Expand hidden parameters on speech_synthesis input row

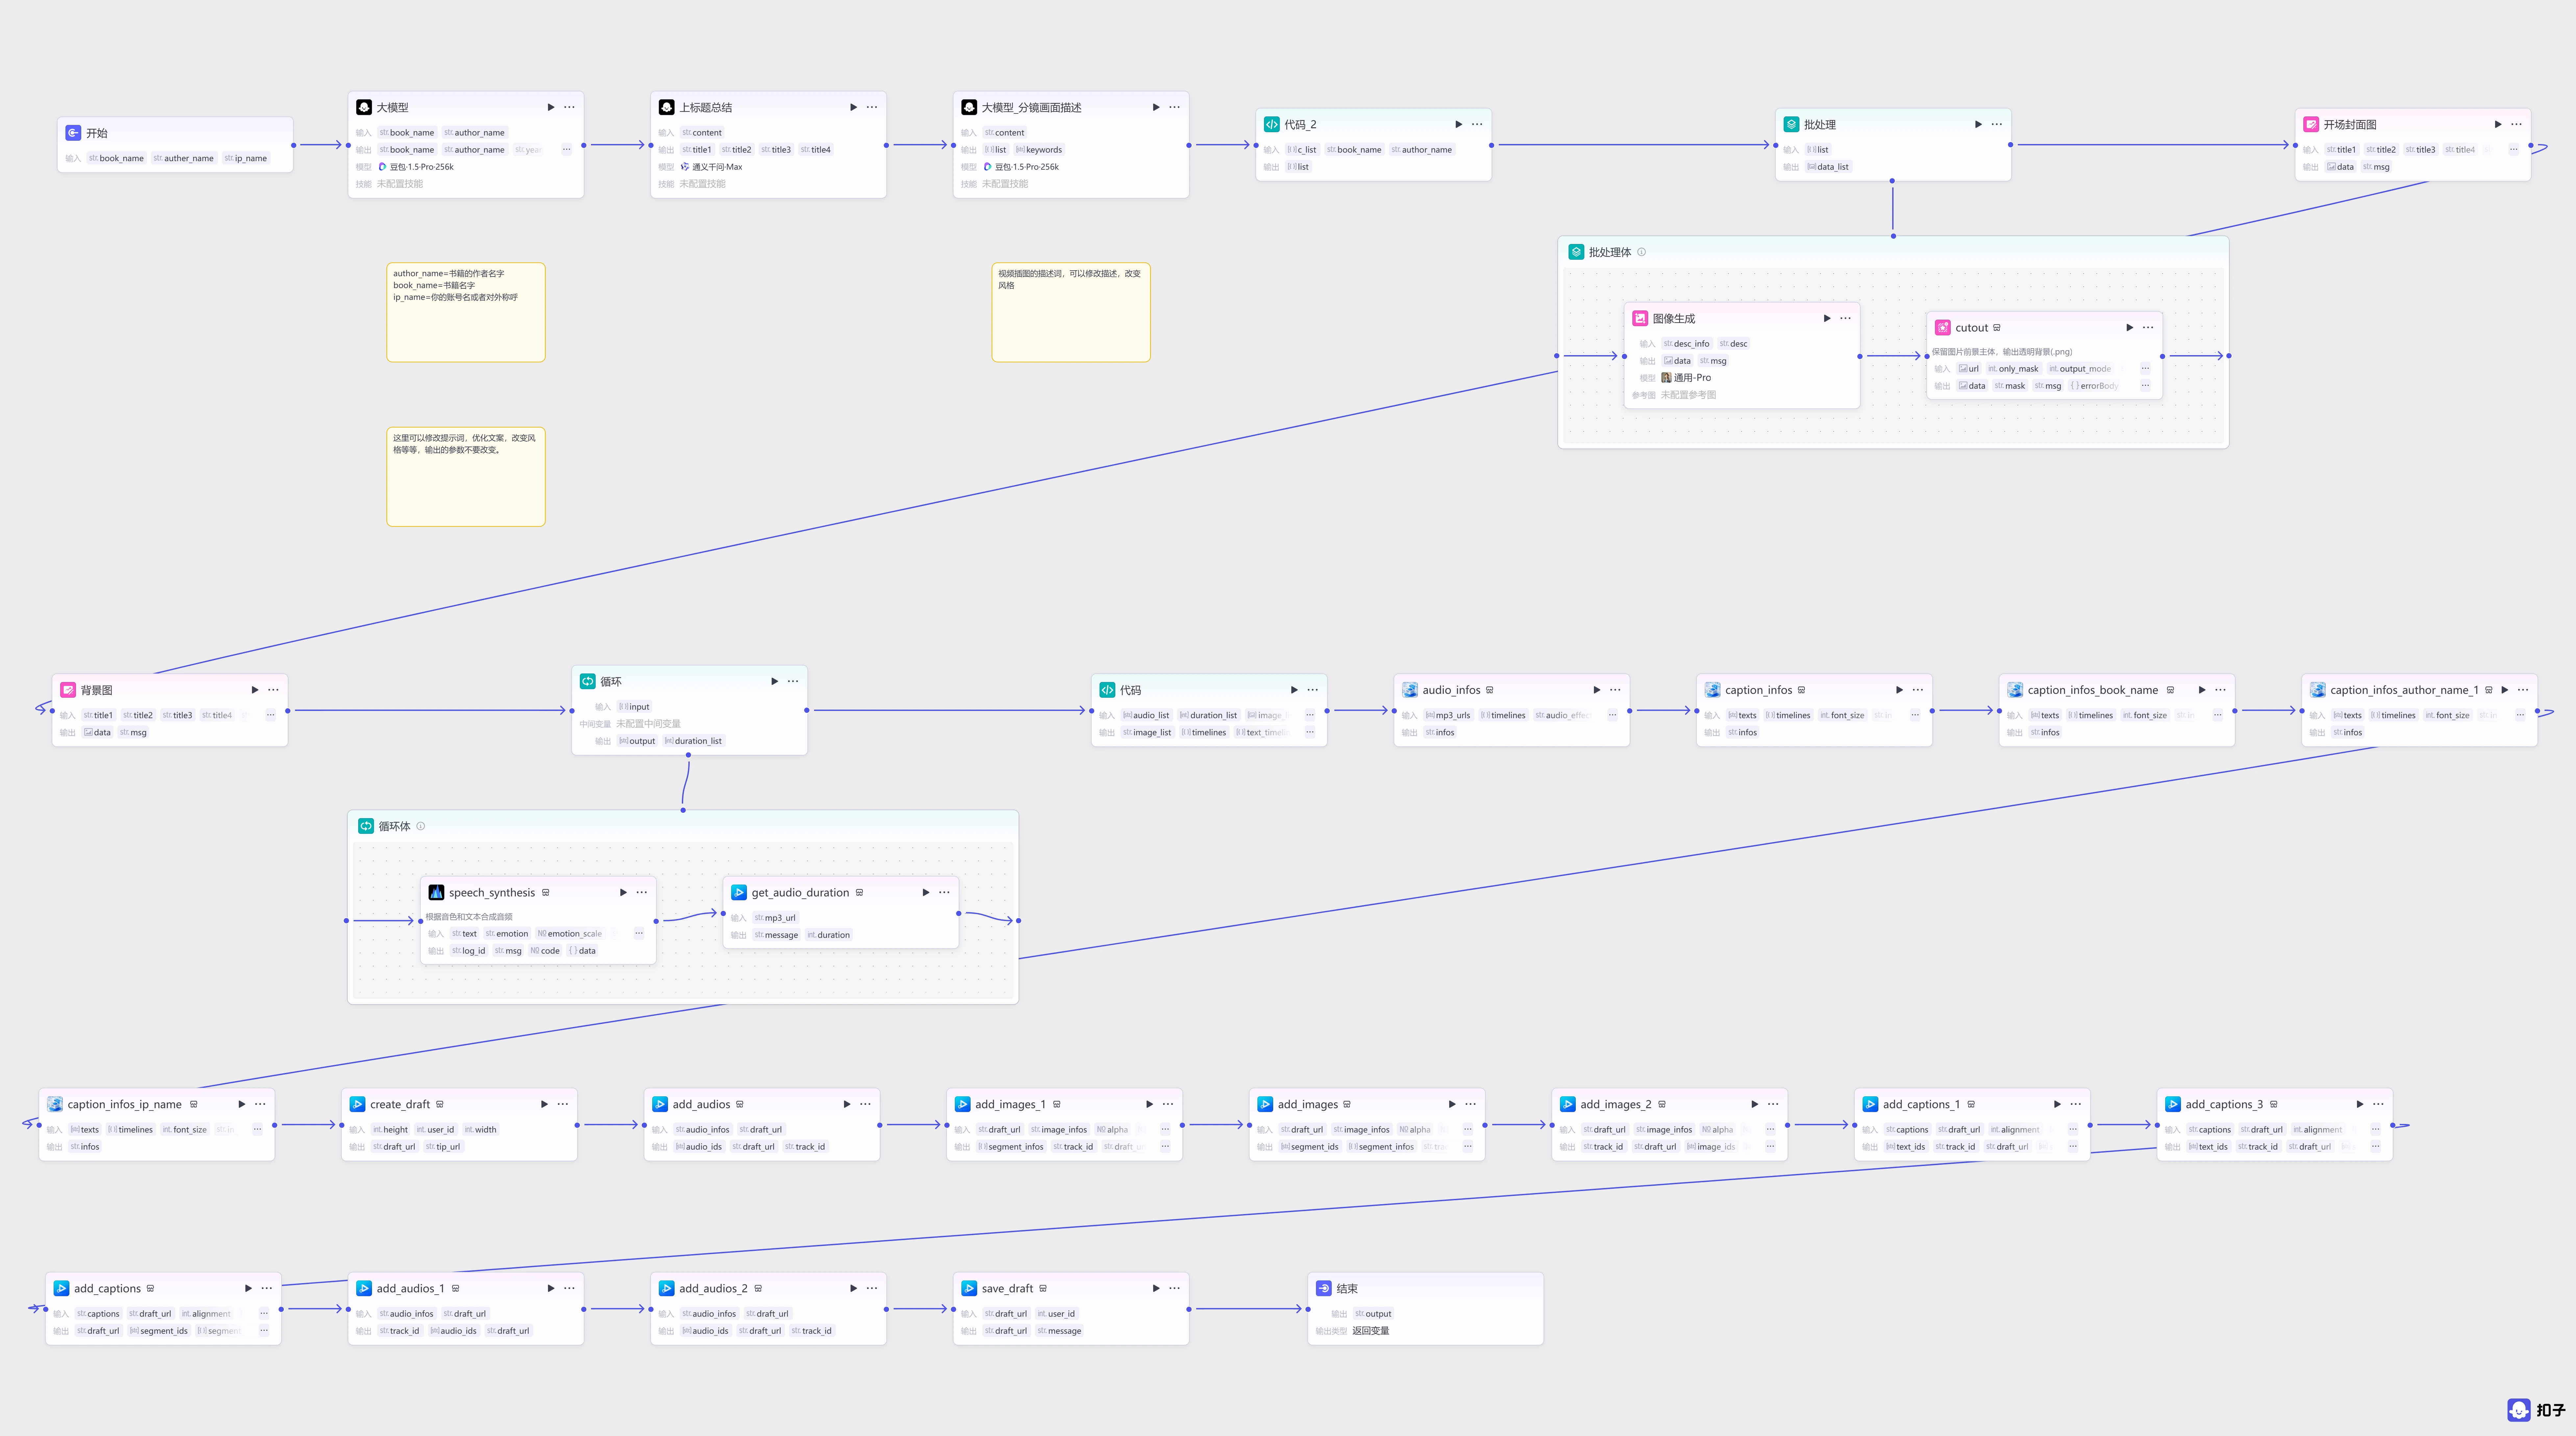point(639,934)
